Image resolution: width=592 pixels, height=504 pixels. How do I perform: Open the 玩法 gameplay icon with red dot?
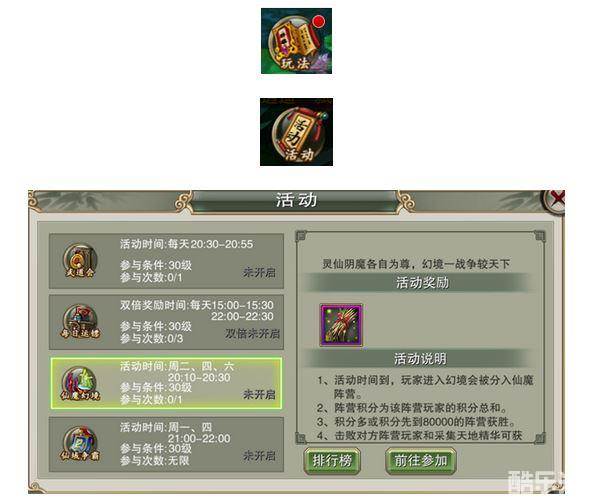coord(296,41)
